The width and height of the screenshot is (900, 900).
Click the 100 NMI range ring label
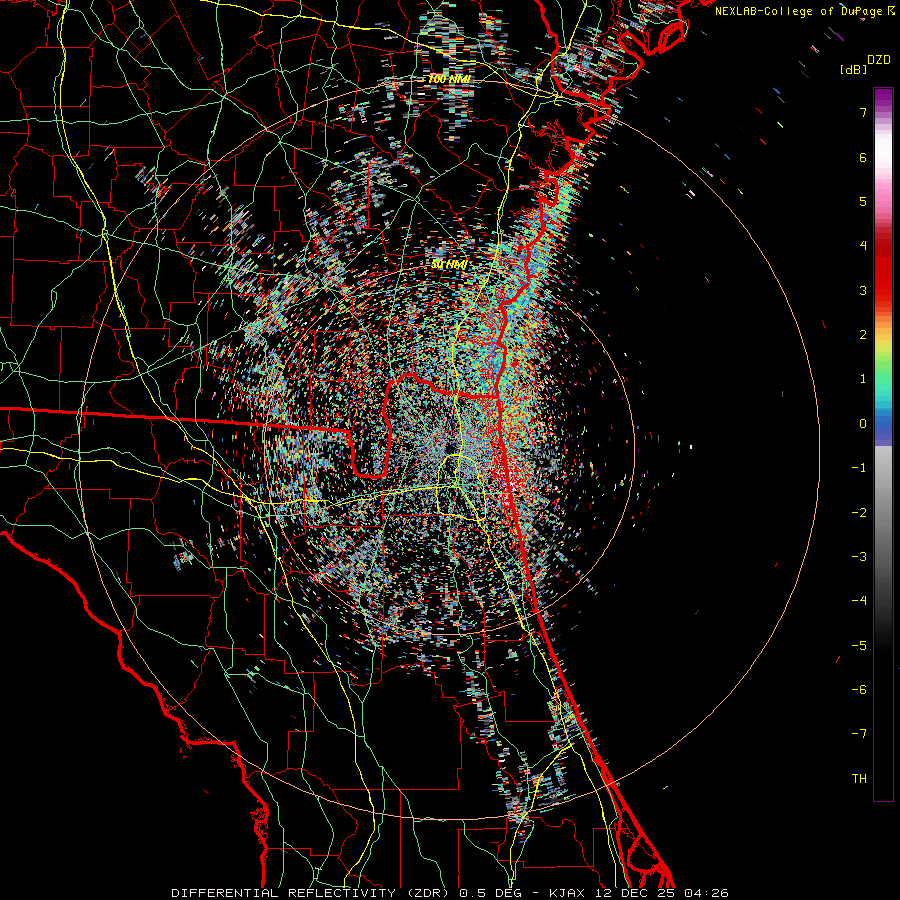449,79
